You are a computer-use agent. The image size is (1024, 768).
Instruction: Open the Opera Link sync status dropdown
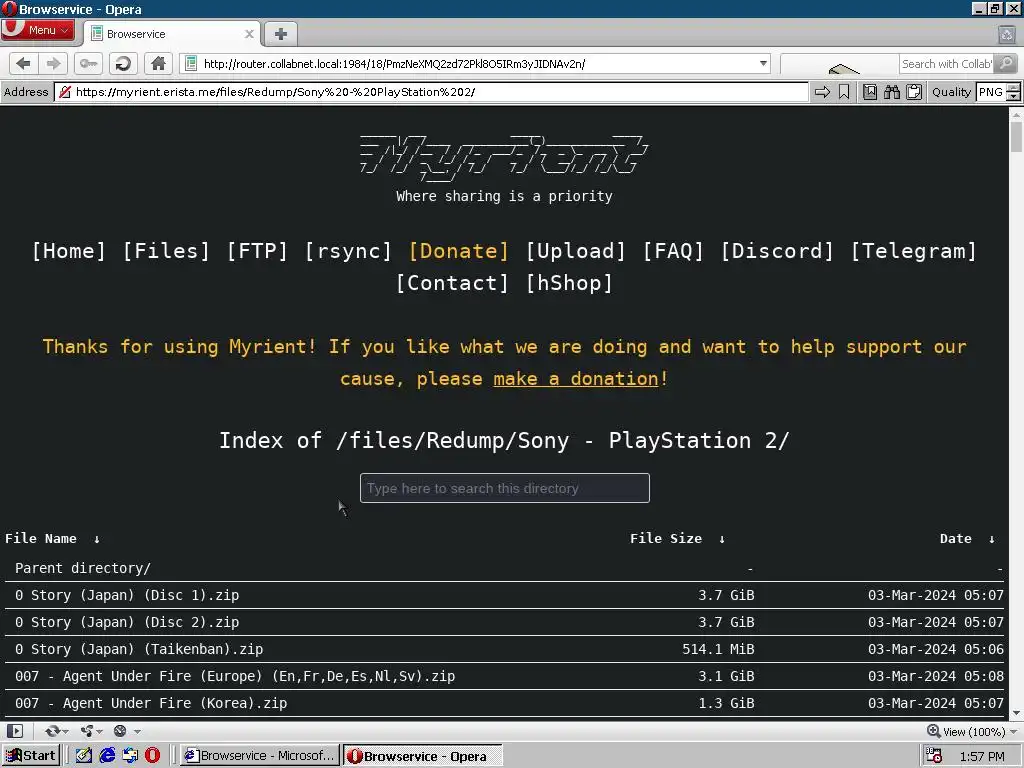[x=57, y=731]
